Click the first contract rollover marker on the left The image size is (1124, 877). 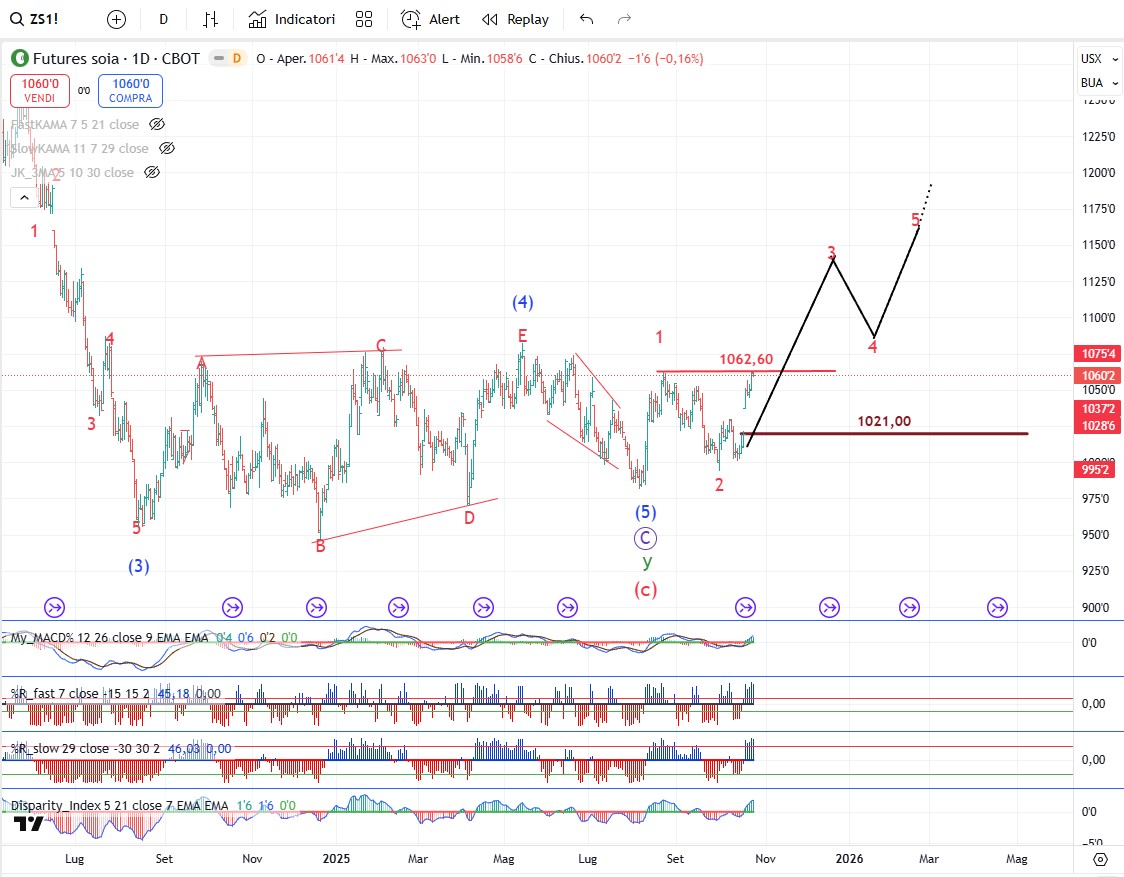(x=54, y=608)
